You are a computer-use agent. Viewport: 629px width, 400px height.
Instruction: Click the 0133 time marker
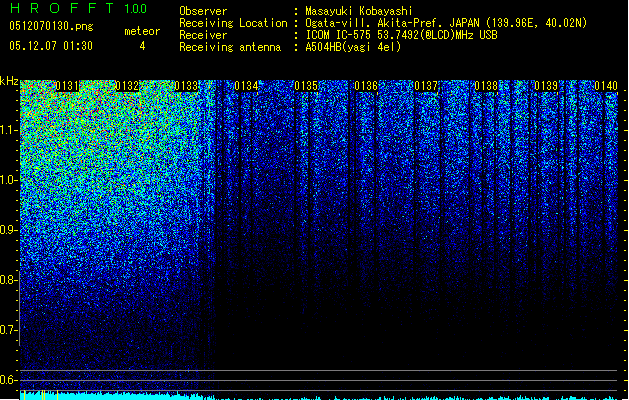[x=187, y=86]
